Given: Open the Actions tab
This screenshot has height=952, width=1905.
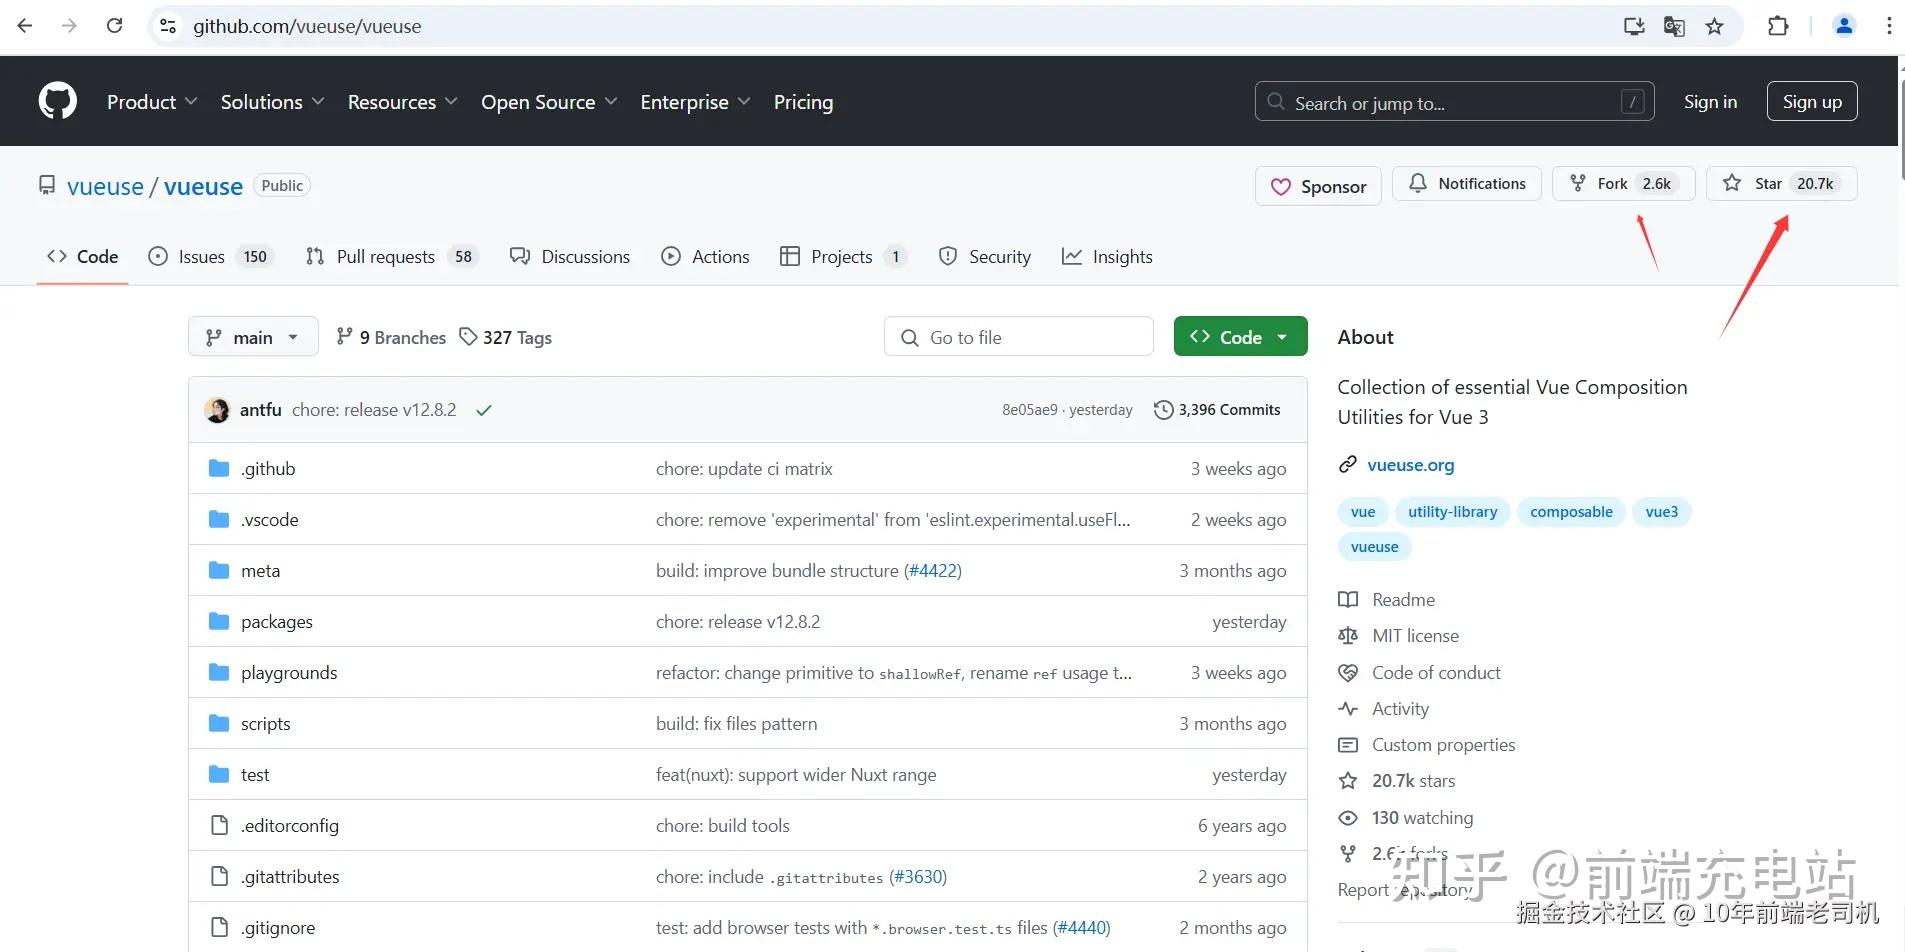Looking at the screenshot, I should point(705,257).
